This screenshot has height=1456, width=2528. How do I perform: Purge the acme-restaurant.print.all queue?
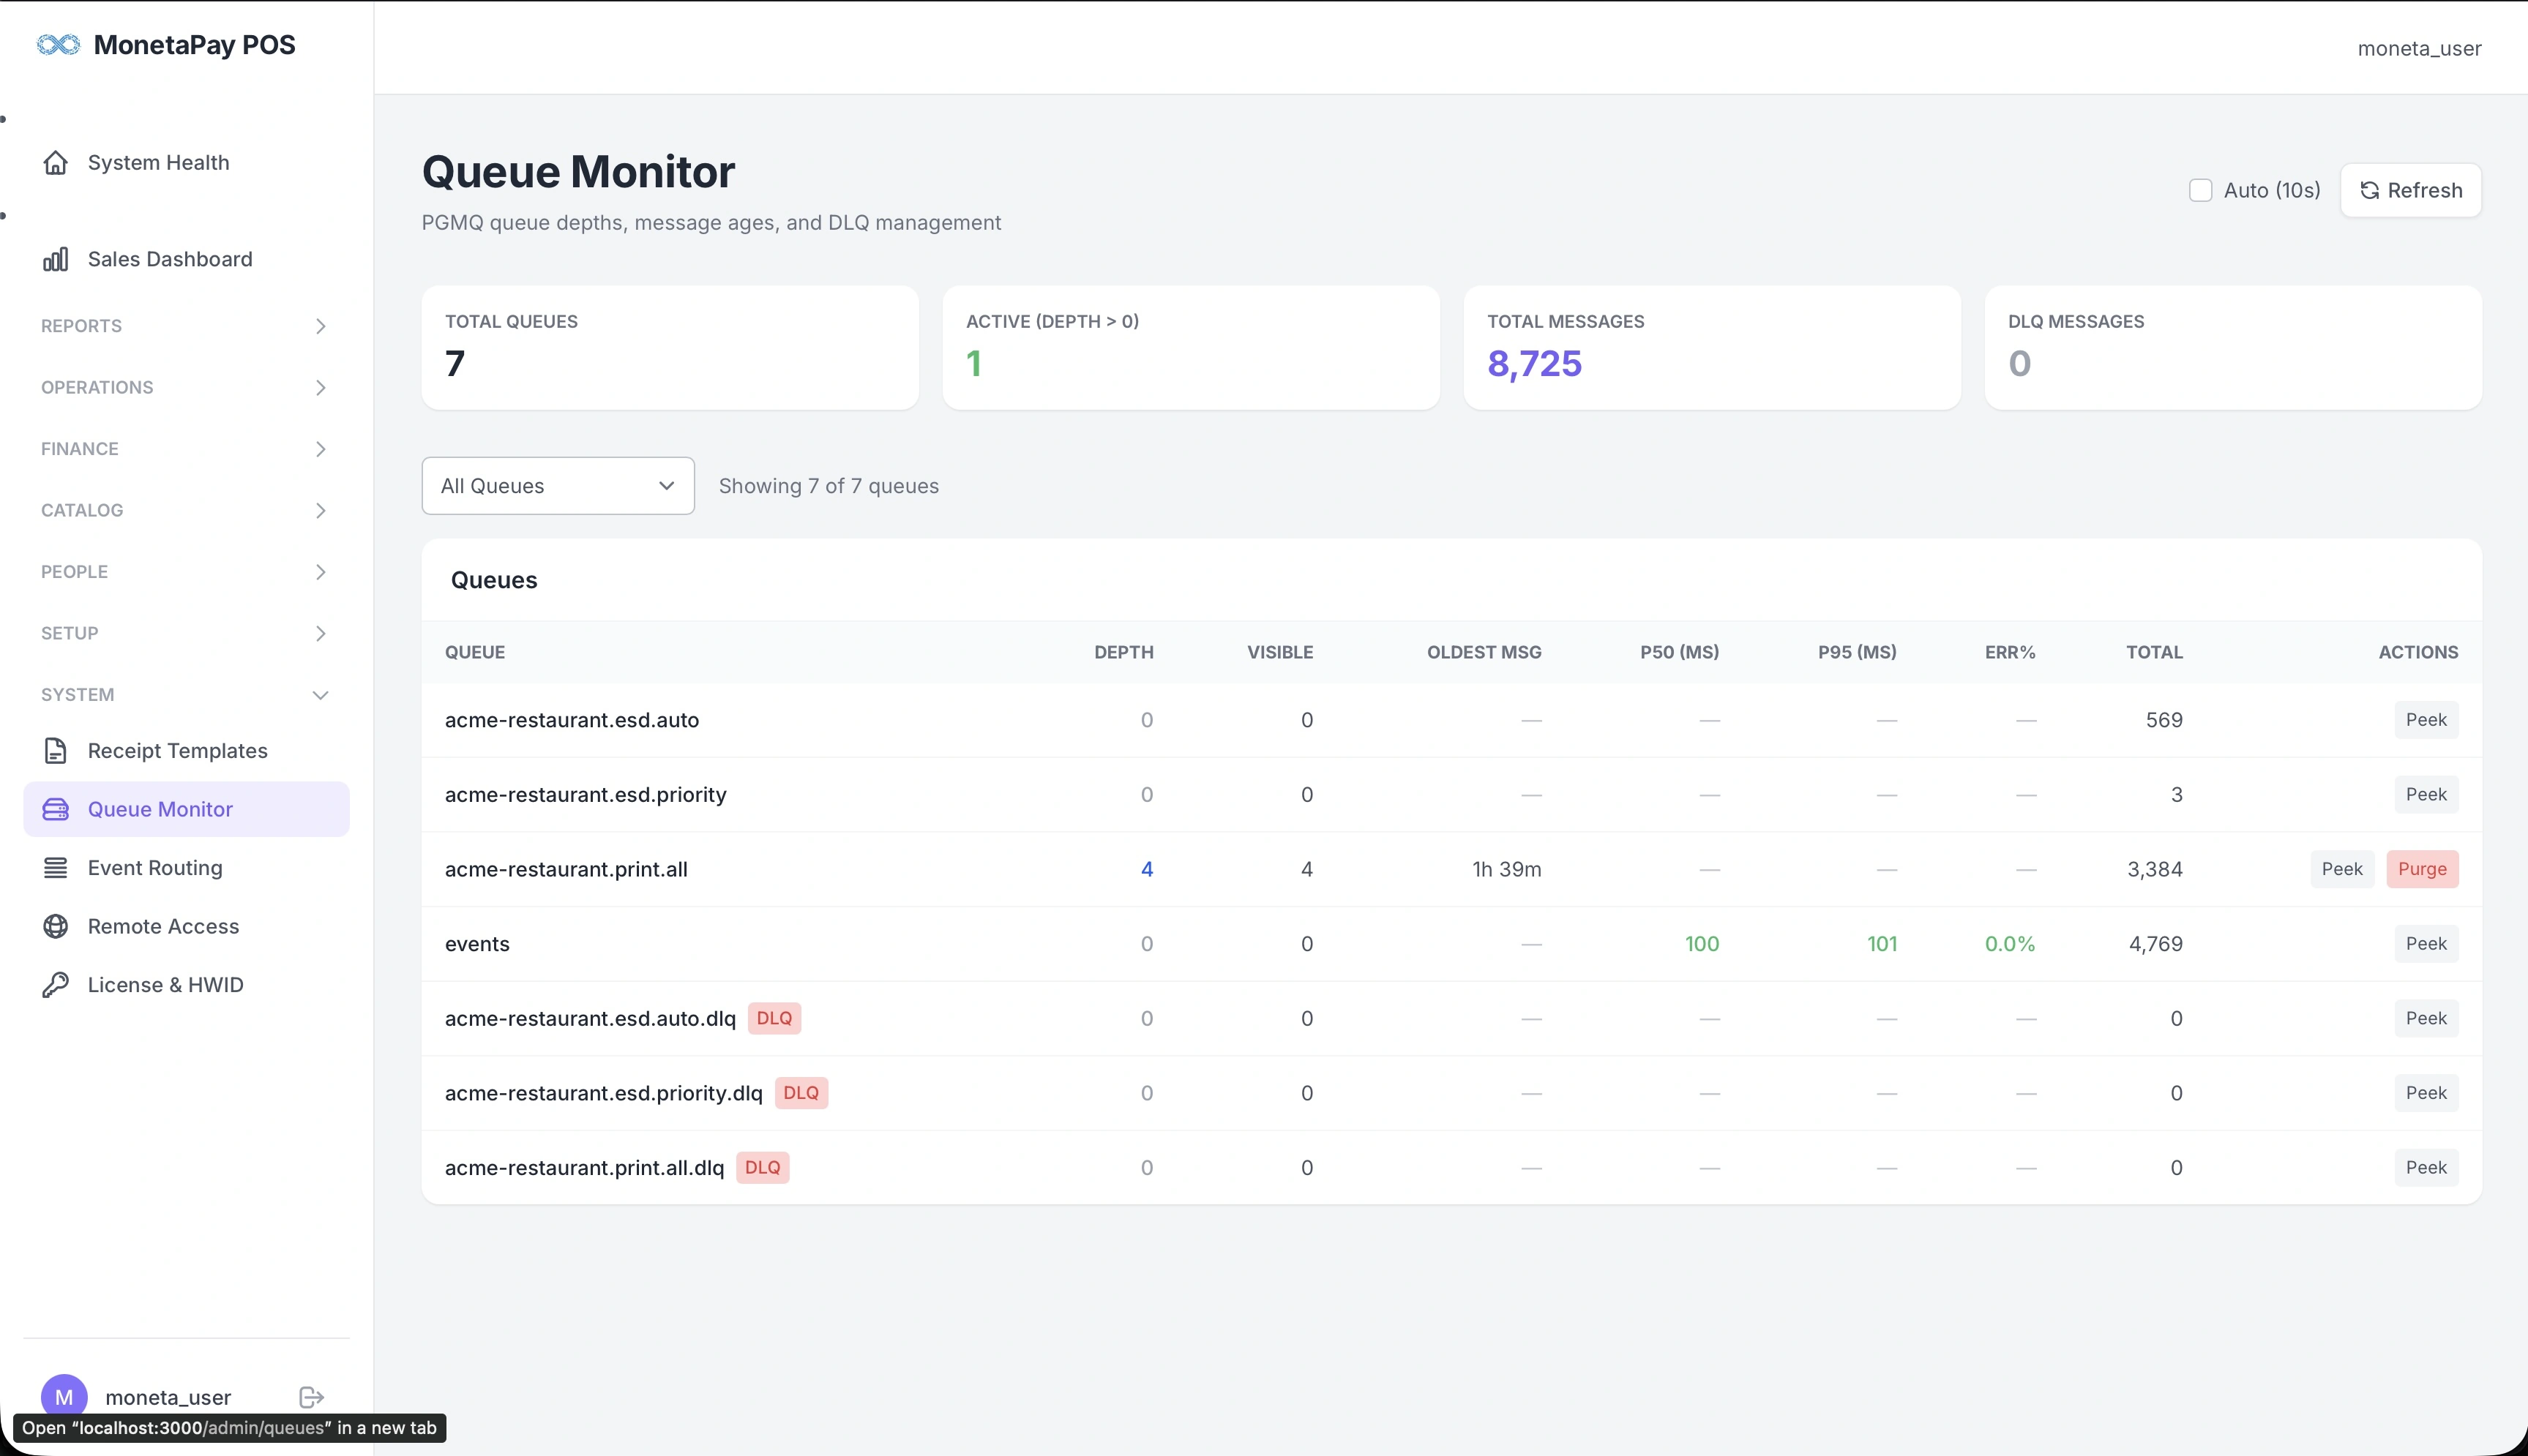2422,869
